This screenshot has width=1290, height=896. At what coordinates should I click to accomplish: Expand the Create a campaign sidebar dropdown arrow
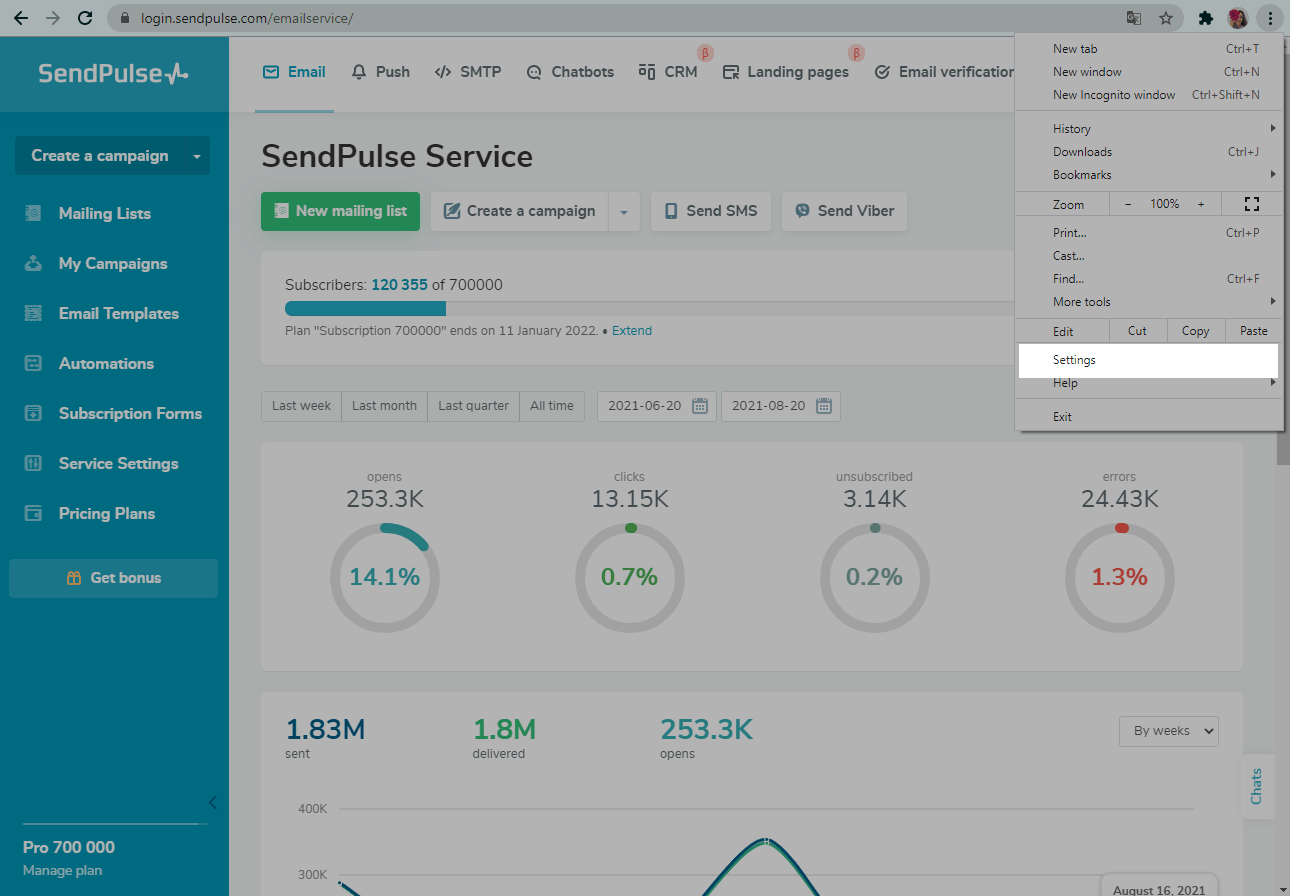point(197,156)
